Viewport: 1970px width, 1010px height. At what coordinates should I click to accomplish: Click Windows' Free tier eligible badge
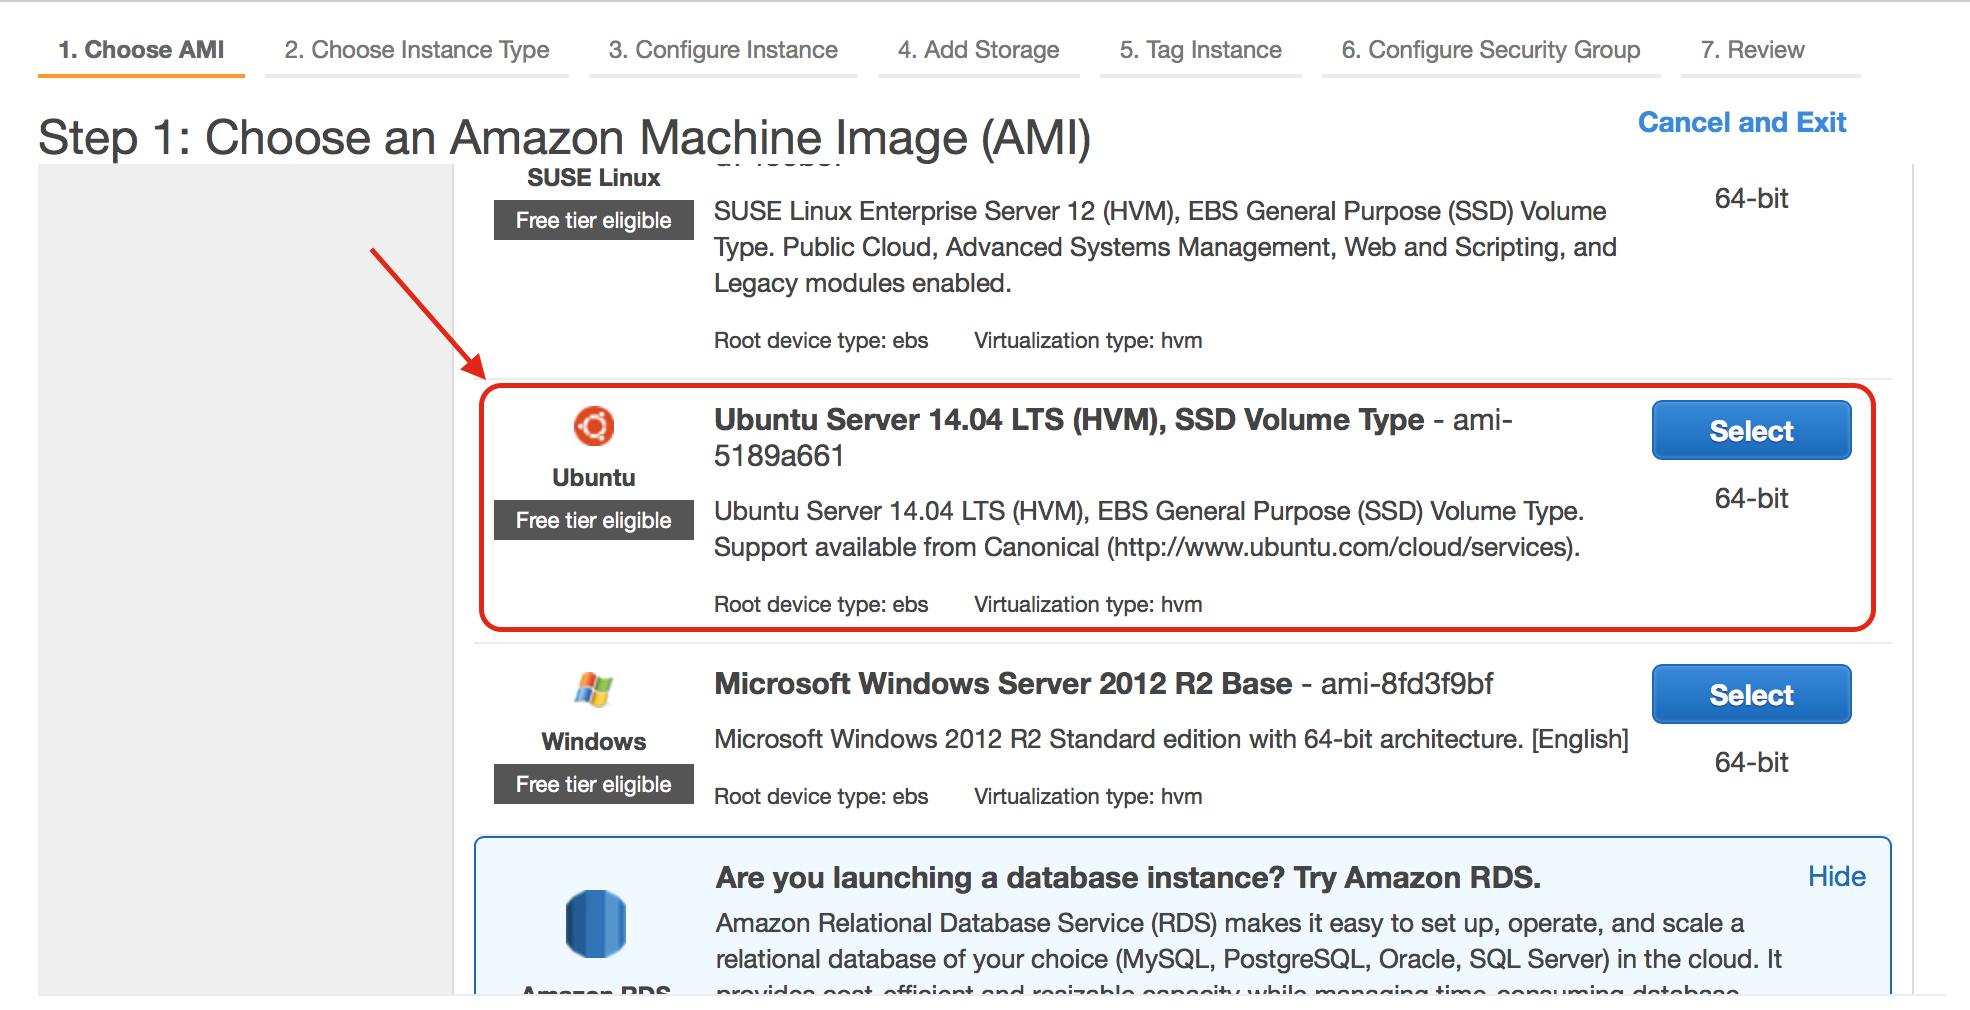(593, 784)
